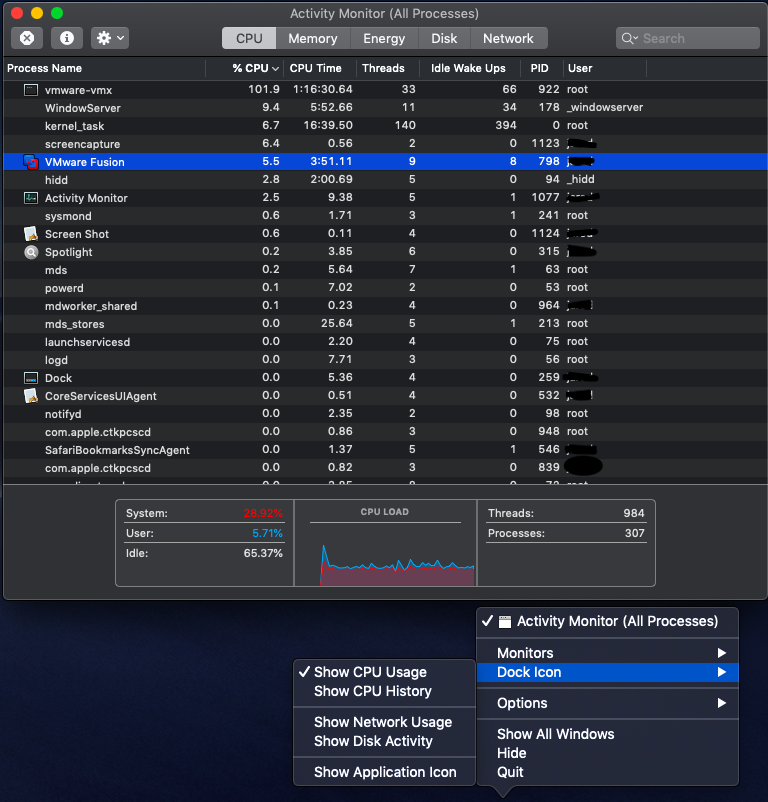The width and height of the screenshot is (768, 802).
Task: Click the 101.9 CPU value
Action: coord(264,90)
